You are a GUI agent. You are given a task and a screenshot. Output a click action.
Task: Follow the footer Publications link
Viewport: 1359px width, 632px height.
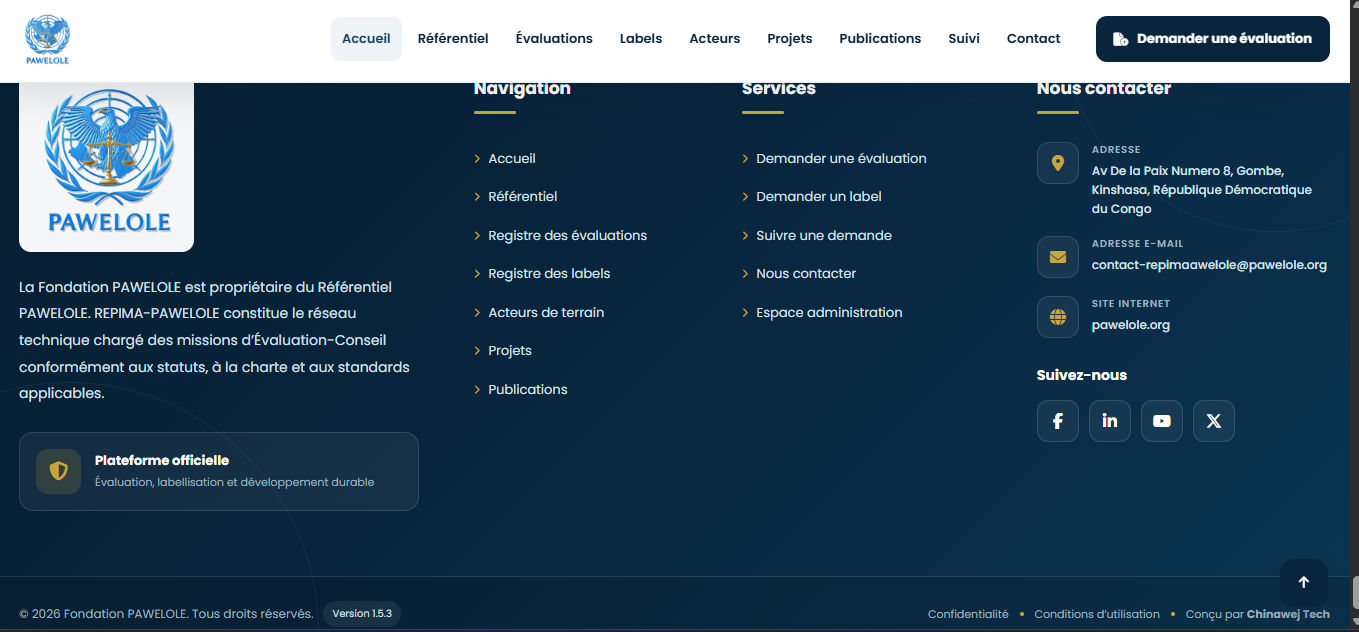point(528,390)
